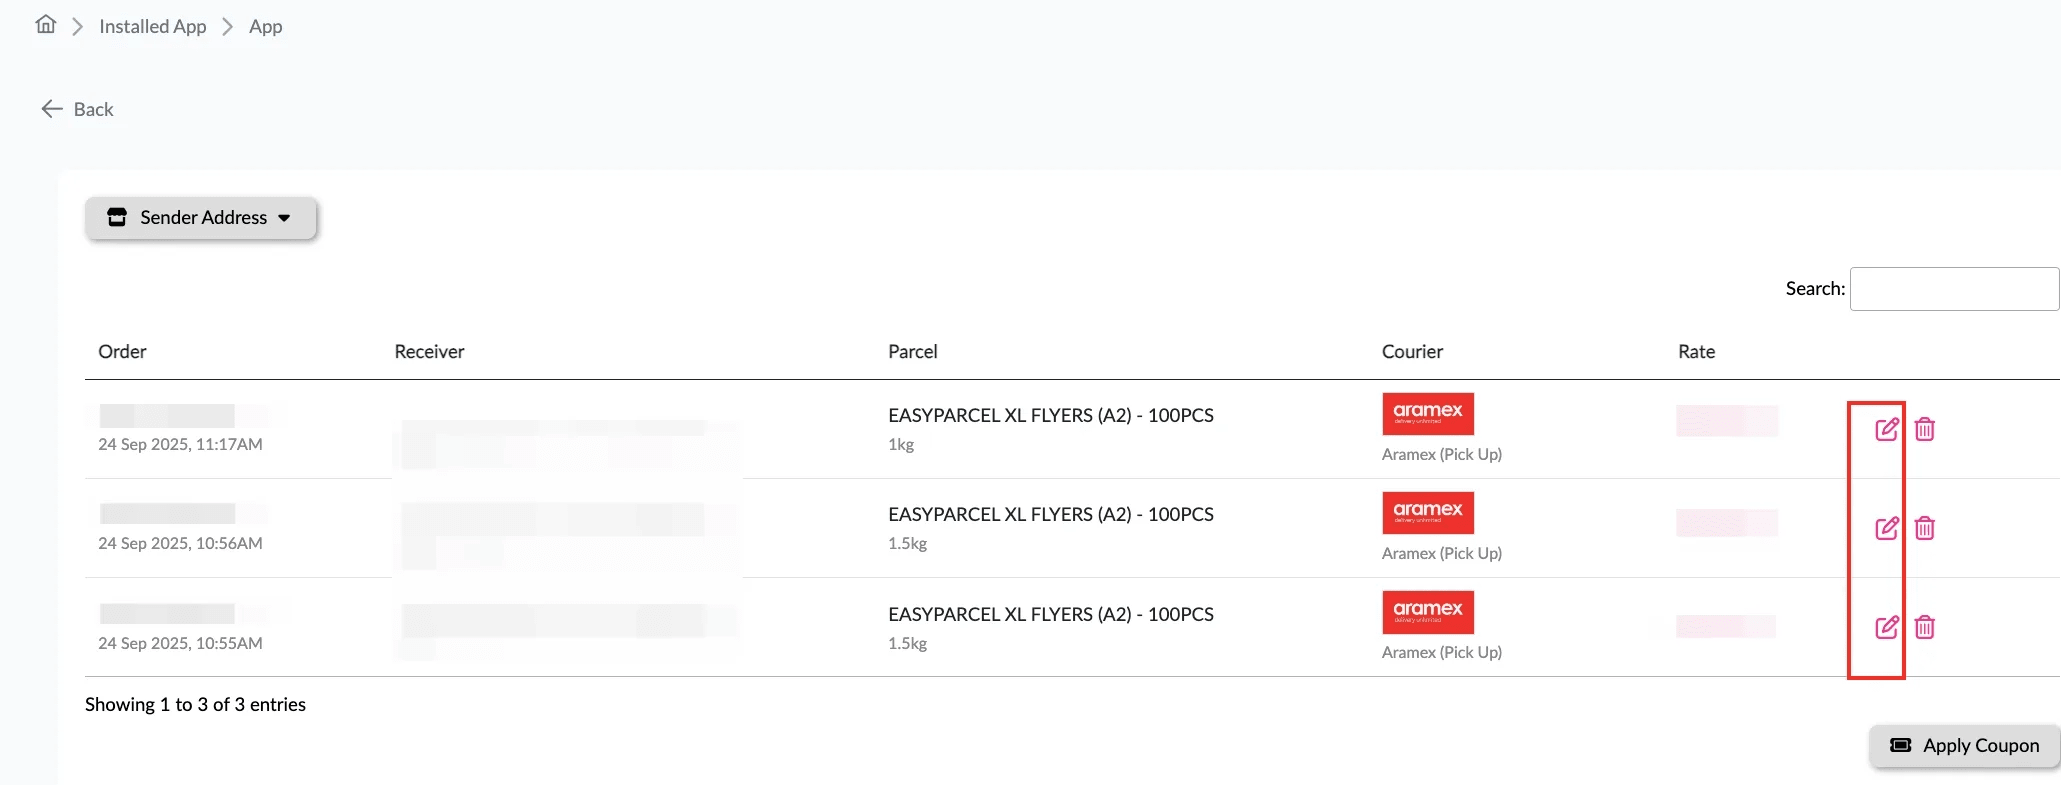This screenshot has width=2061, height=785.
Task: Open the Installed App breadcrumb link
Action: tap(153, 26)
